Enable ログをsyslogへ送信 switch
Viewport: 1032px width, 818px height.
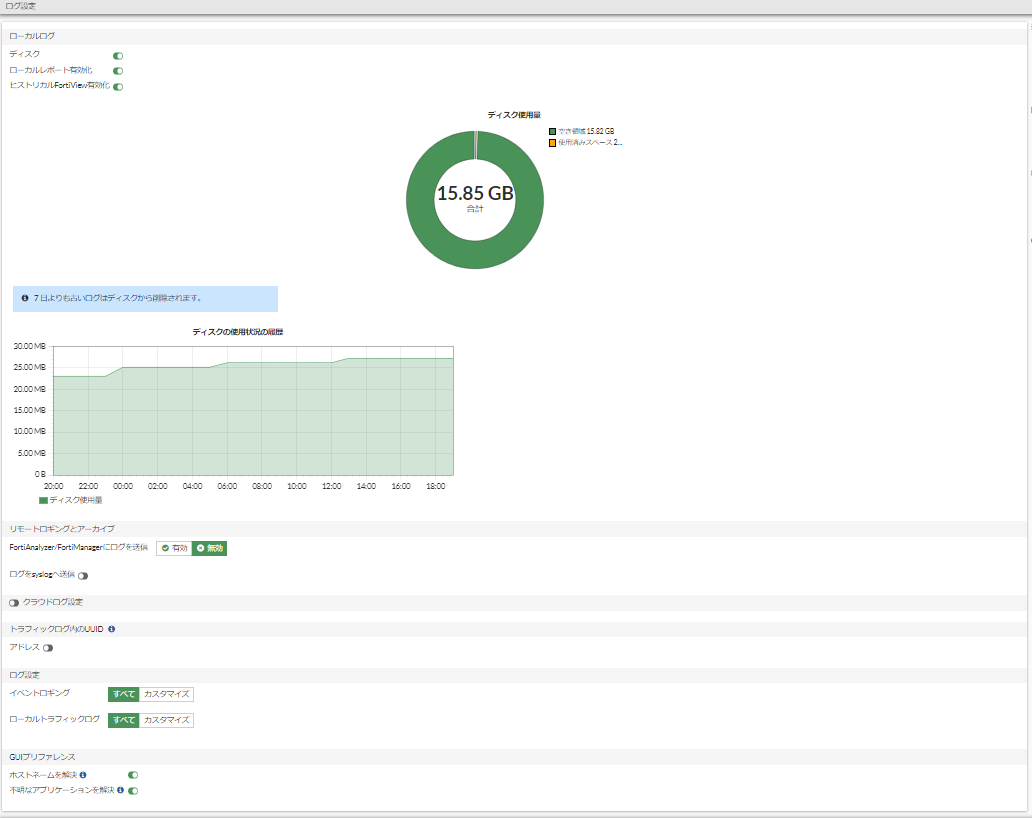coord(83,576)
